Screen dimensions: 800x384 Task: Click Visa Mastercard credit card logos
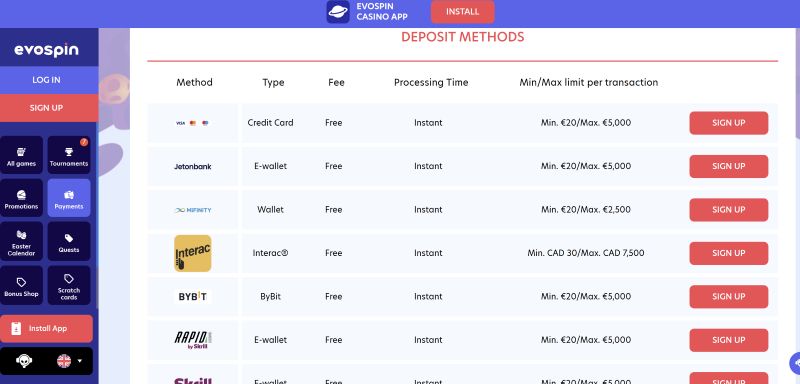192,123
